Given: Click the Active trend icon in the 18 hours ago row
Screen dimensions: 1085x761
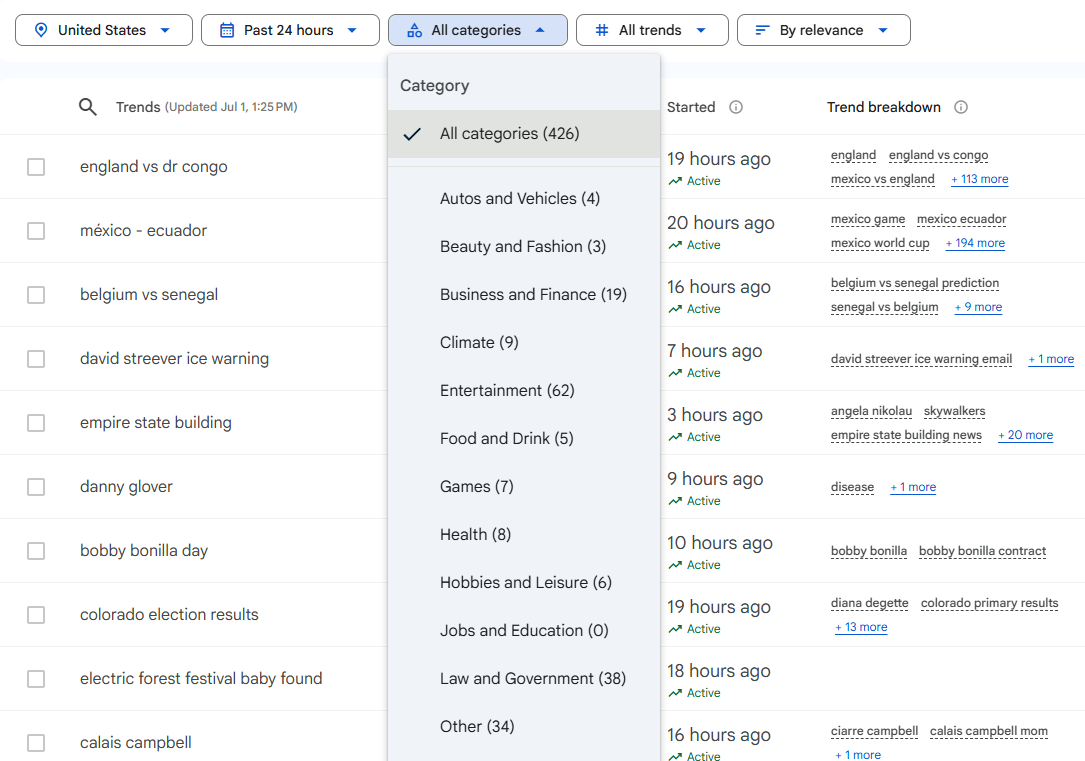Looking at the screenshot, I should 675,693.
